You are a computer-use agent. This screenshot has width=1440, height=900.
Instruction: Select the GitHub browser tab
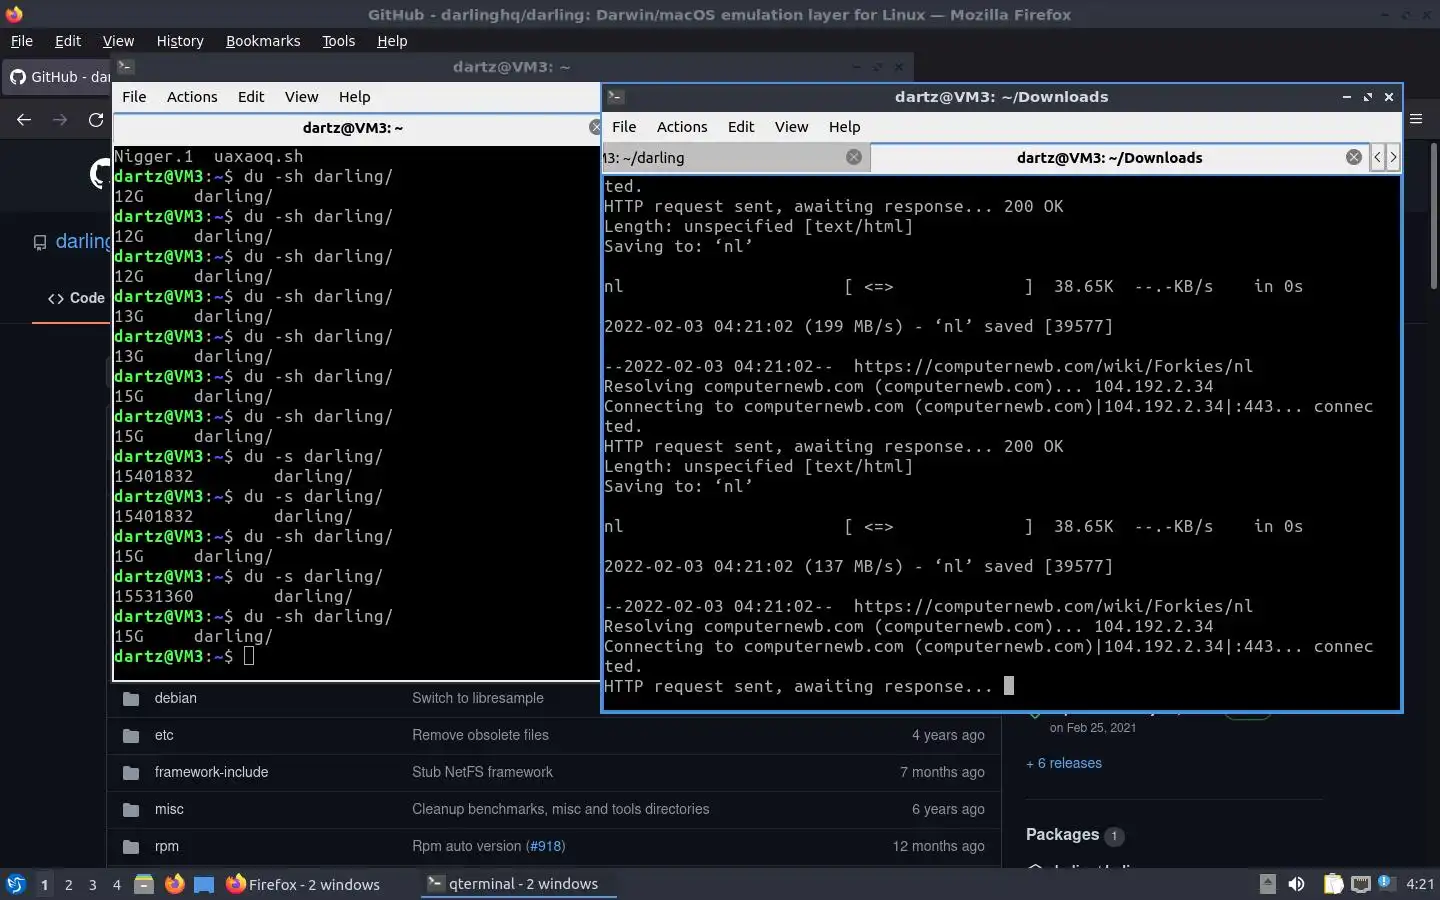pos(58,77)
